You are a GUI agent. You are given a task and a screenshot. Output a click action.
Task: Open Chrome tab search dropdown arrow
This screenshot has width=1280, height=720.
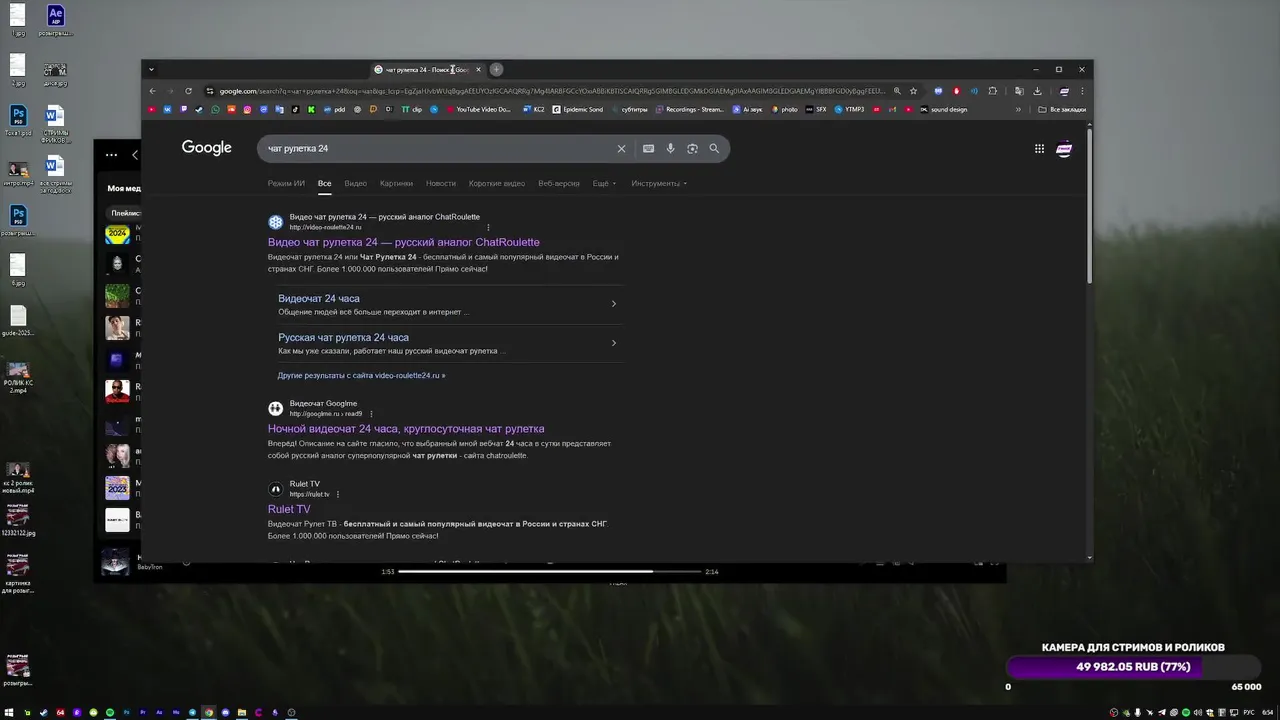pos(151,70)
